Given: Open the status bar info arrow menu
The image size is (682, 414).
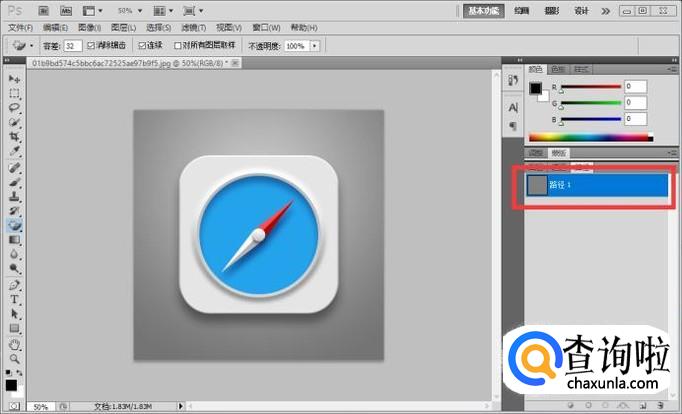Looking at the screenshot, I should tap(181, 406).
